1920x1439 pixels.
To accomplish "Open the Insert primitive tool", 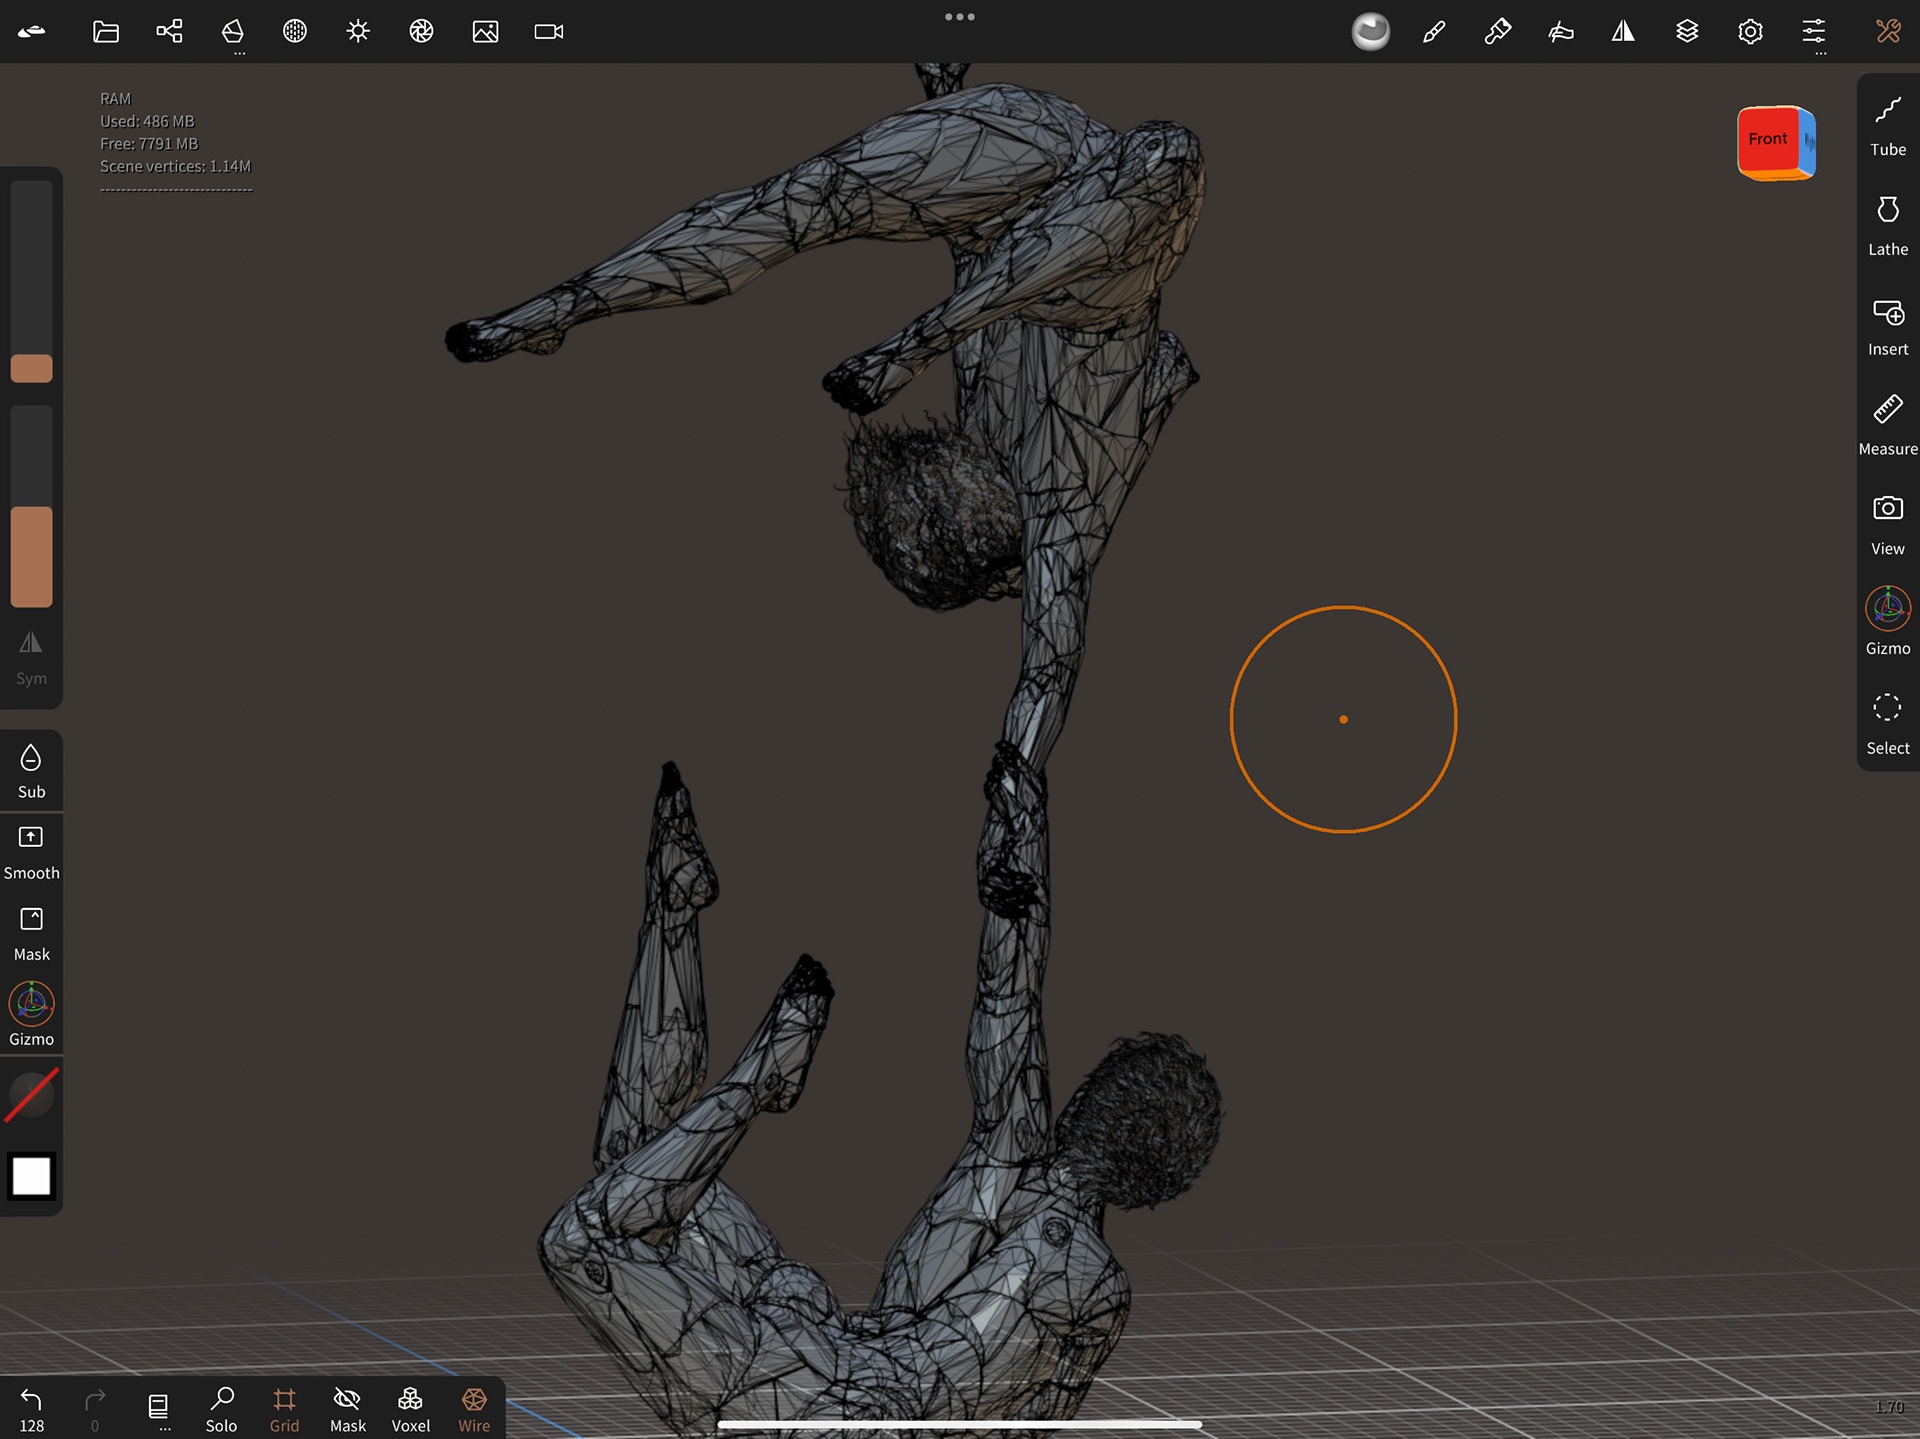I will tap(1887, 325).
